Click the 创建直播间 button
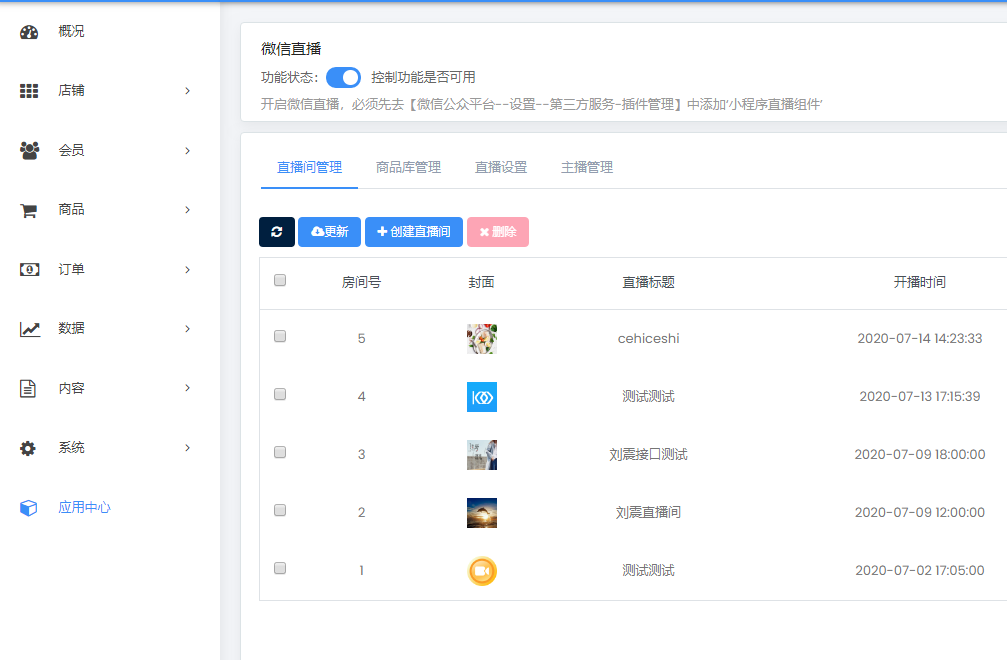This screenshot has width=1007, height=660. click(414, 232)
